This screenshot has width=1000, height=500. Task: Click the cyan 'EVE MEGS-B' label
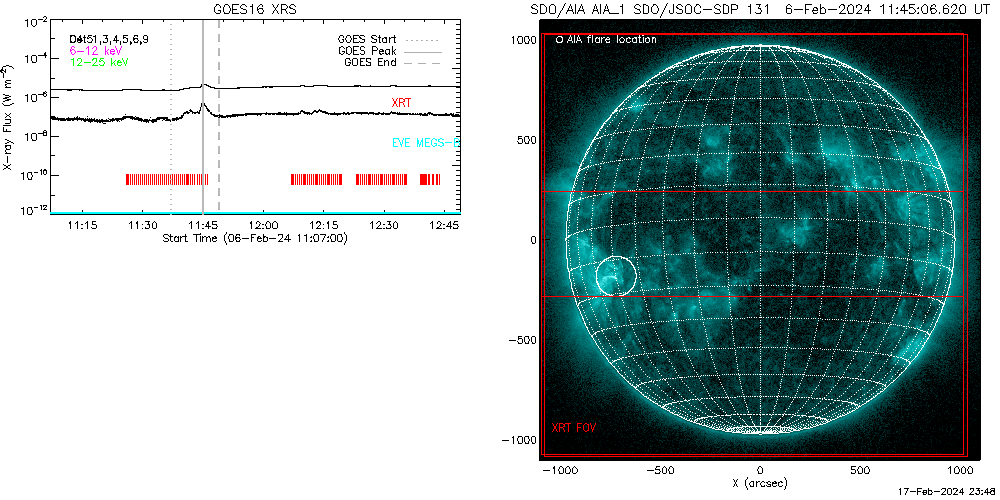425,143
